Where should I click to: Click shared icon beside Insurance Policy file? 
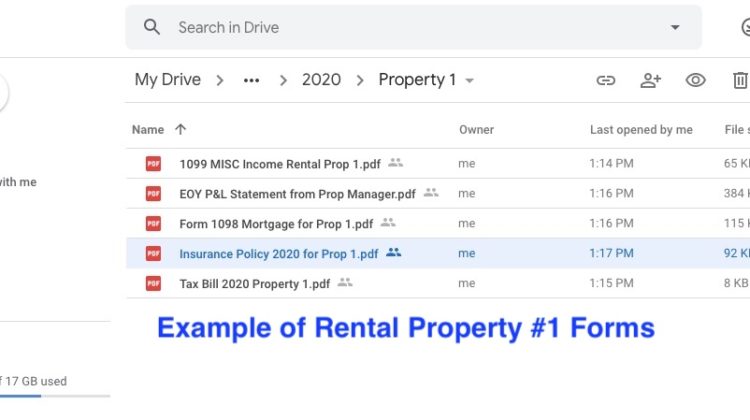point(393,253)
